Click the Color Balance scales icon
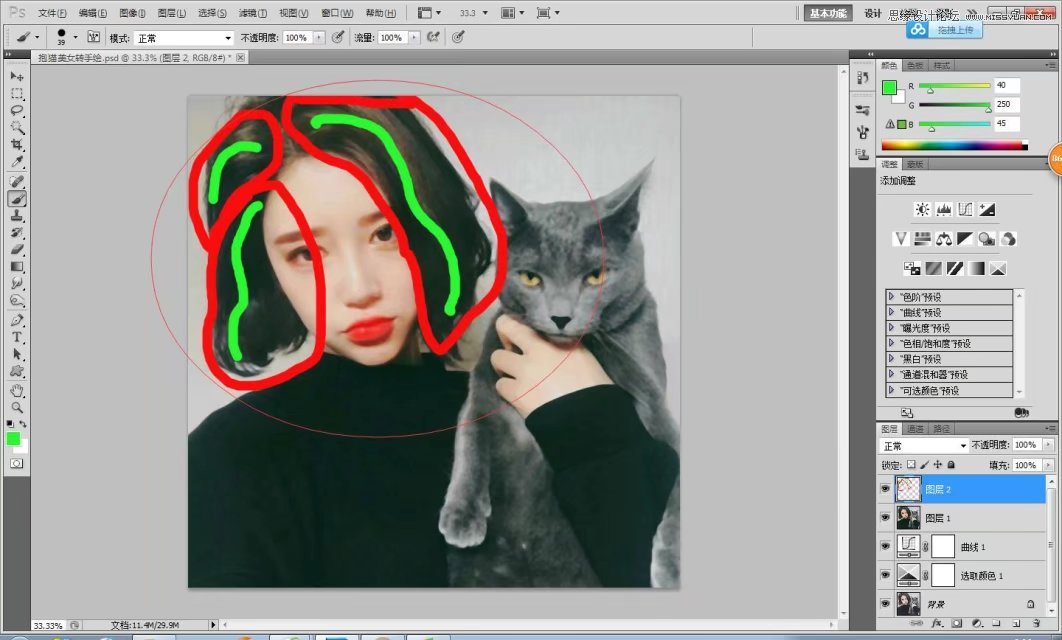 coord(943,238)
